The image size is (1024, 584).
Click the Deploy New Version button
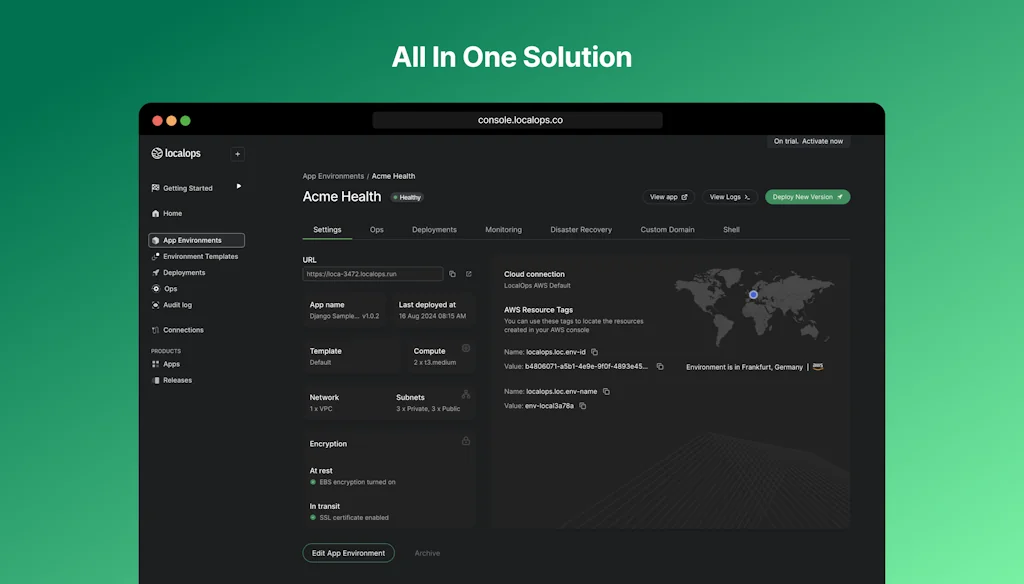point(807,197)
